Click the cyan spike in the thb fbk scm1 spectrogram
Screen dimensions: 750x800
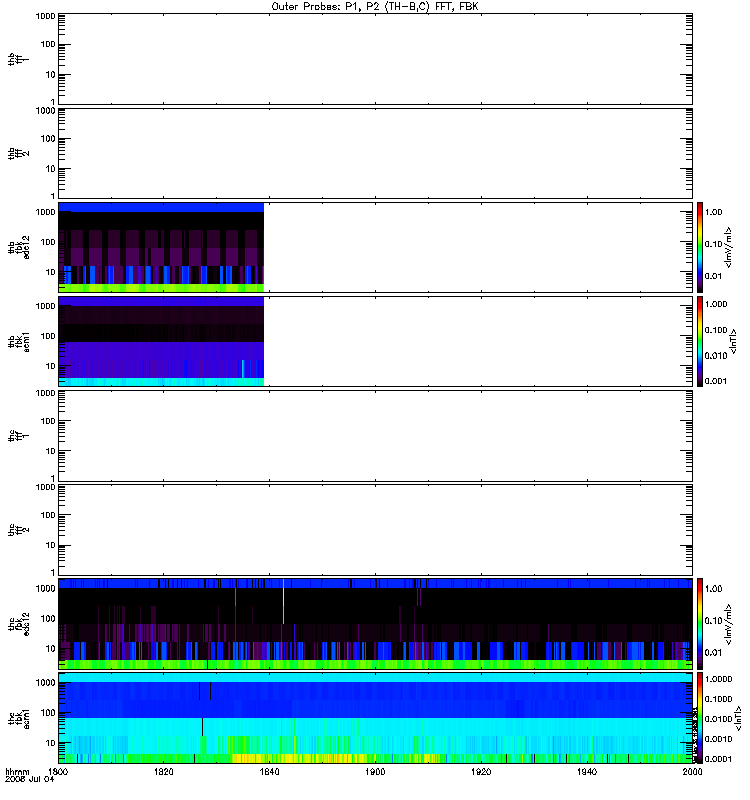tap(243, 368)
